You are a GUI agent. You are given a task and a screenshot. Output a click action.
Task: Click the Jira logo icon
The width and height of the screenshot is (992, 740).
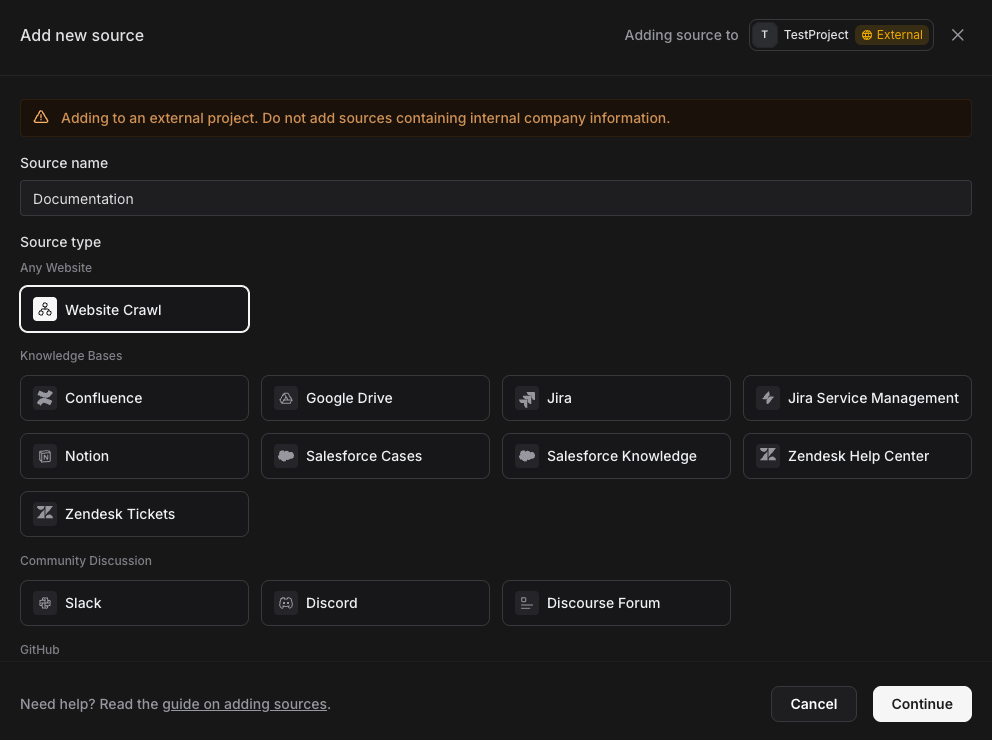tap(527, 398)
